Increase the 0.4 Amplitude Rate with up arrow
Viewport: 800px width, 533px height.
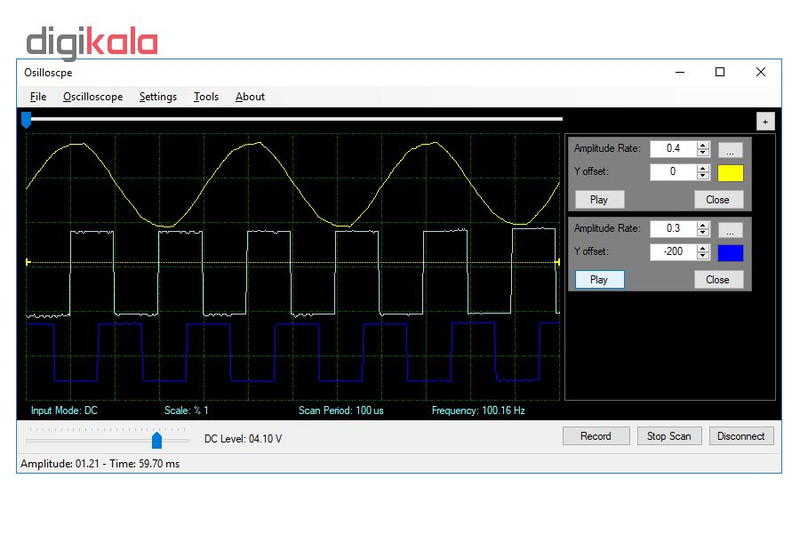pos(703,145)
